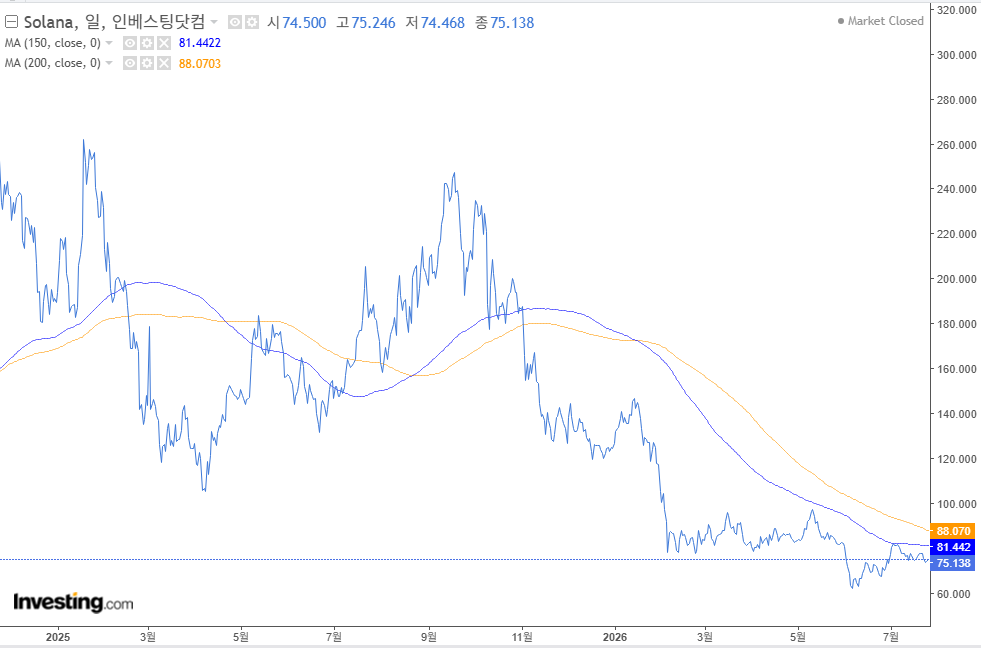The width and height of the screenshot is (981, 648).
Task: Click the close price 75.138 in header
Action: pos(512,23)
